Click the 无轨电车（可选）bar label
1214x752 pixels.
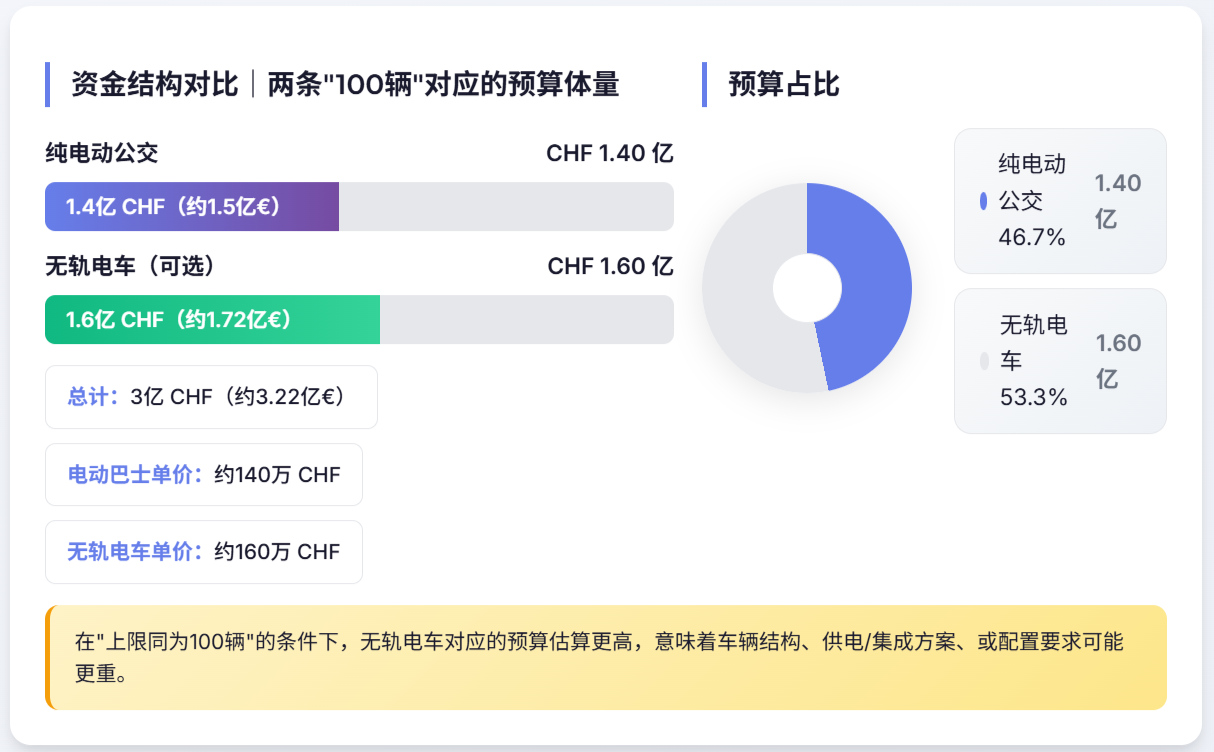(130, 266)
